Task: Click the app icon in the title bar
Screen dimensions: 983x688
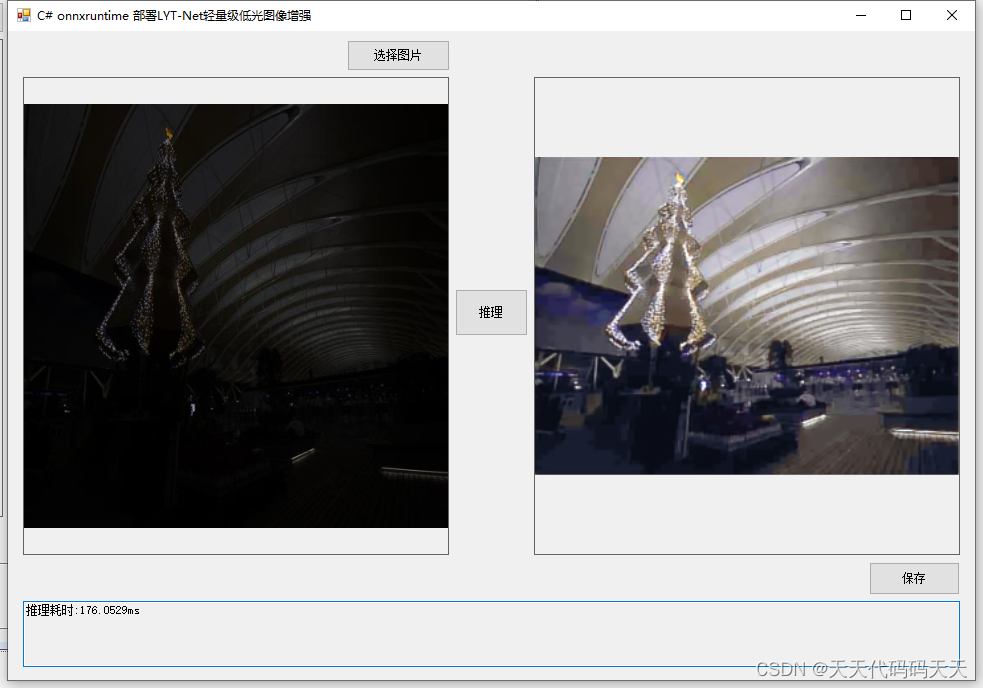Action: [x=23, y=15]
